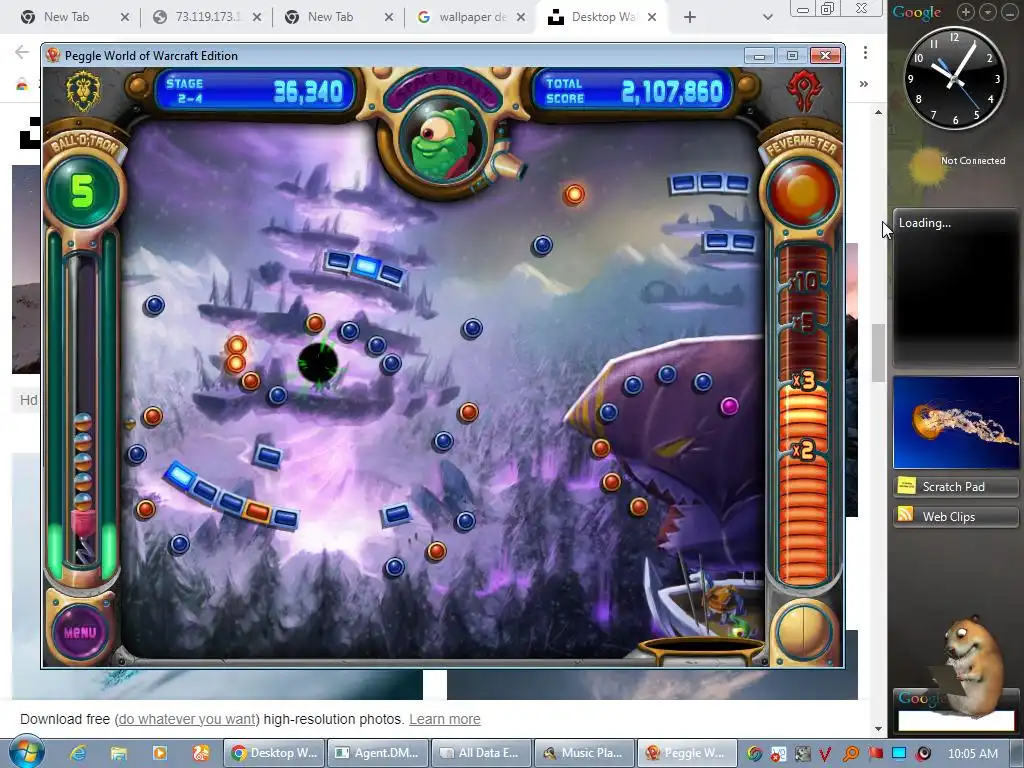Click the orange brick in curved brick row
This screenshot has width=1024, height=768.
tap(258, 511)
